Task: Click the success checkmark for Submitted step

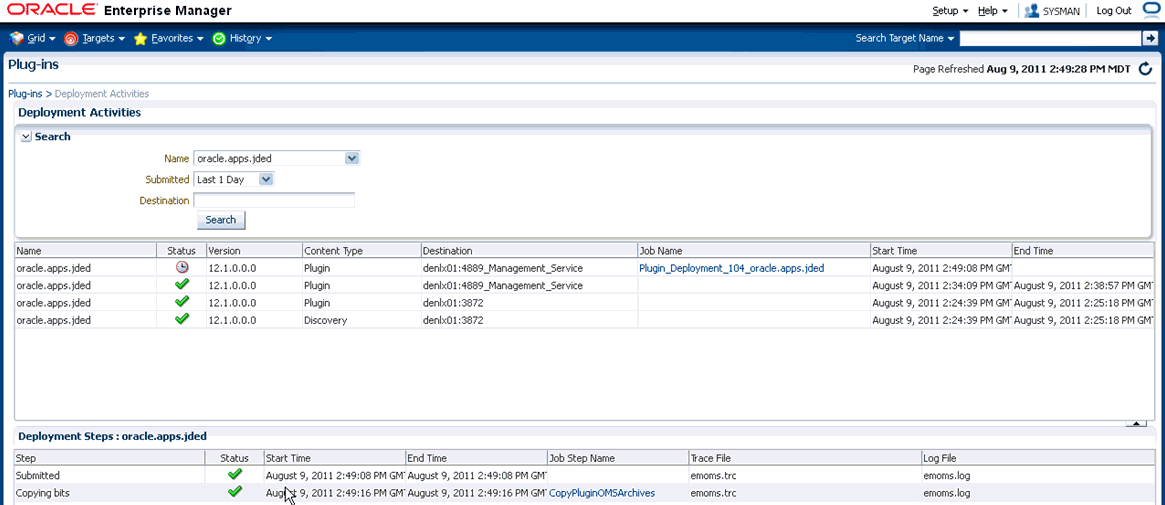Action: [235, 473]
